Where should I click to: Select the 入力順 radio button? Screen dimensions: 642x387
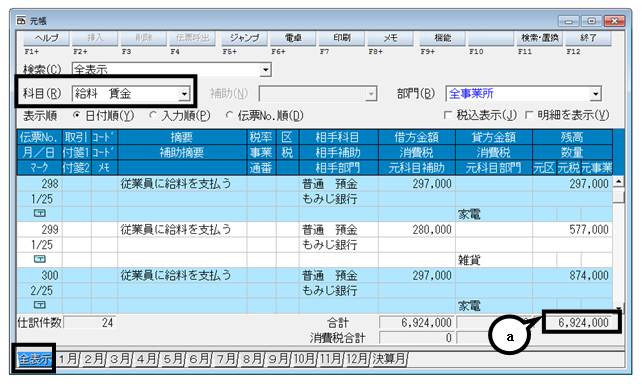tap(153, 115)
